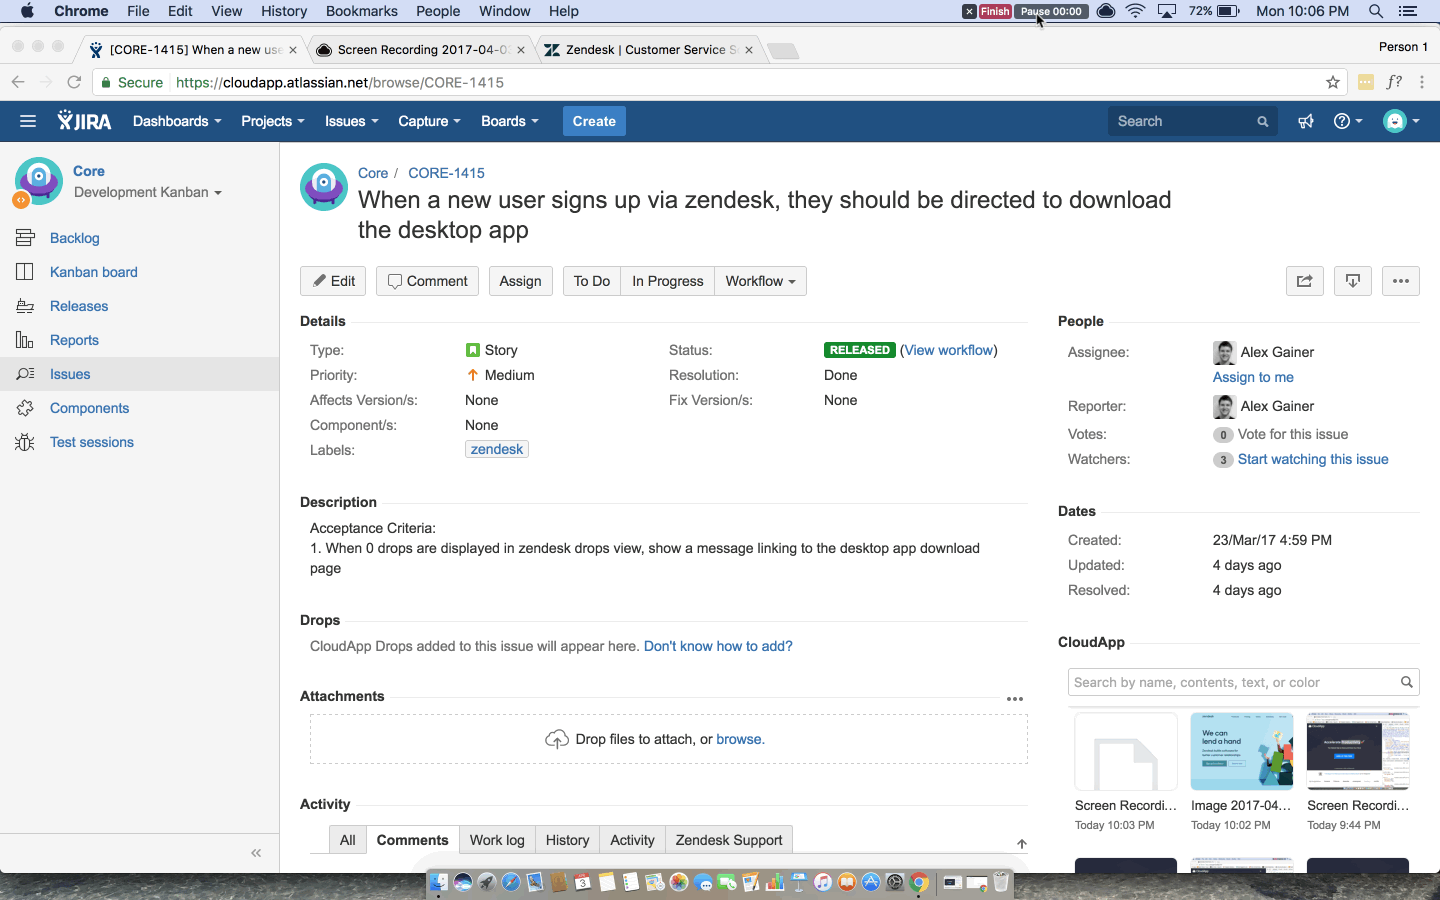This screenshot has height=900, width=1440.
Task: Open the Jira hamburger sidebar menu
Action: [28, 121]
